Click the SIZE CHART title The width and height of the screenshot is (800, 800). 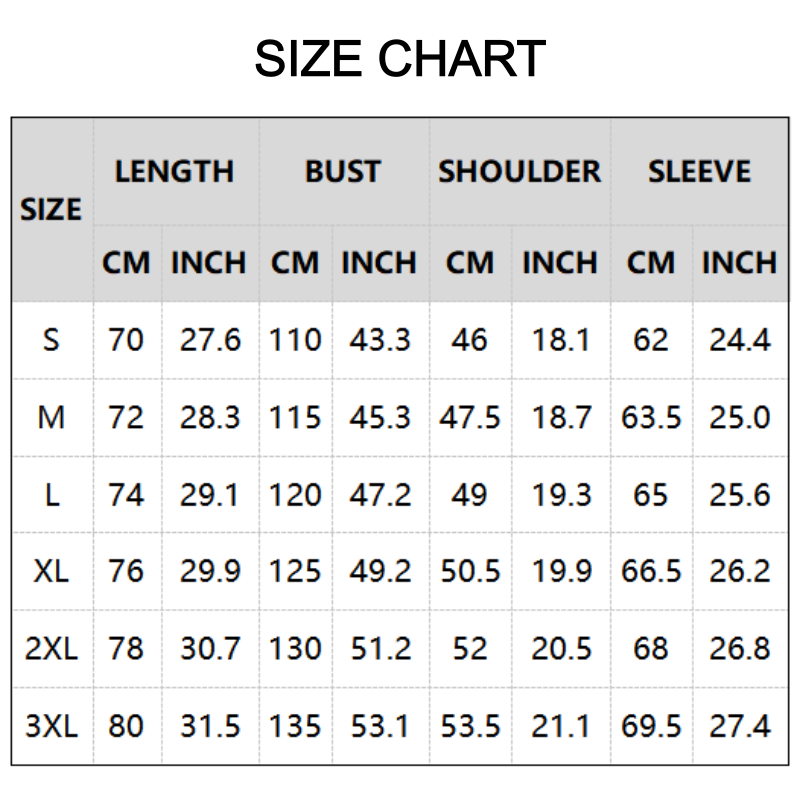click(x=400, y=60)
